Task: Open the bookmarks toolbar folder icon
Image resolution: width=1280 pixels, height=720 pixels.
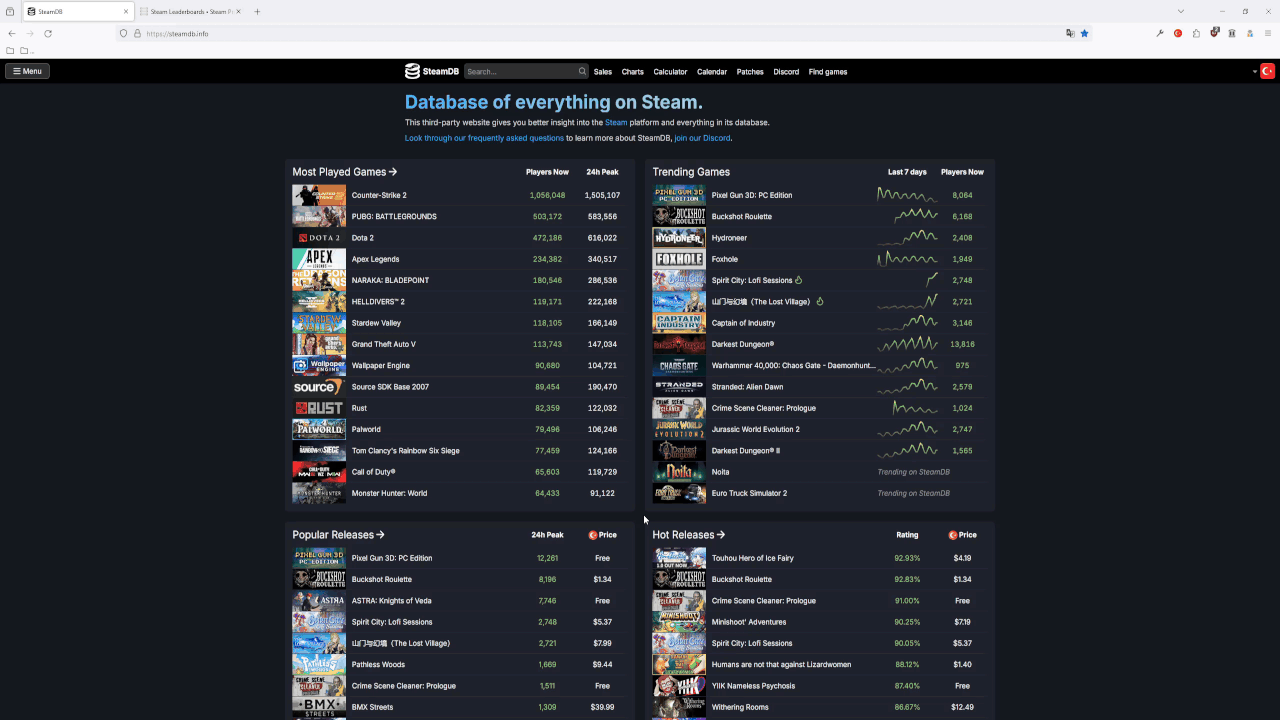Action: point(10,50)
